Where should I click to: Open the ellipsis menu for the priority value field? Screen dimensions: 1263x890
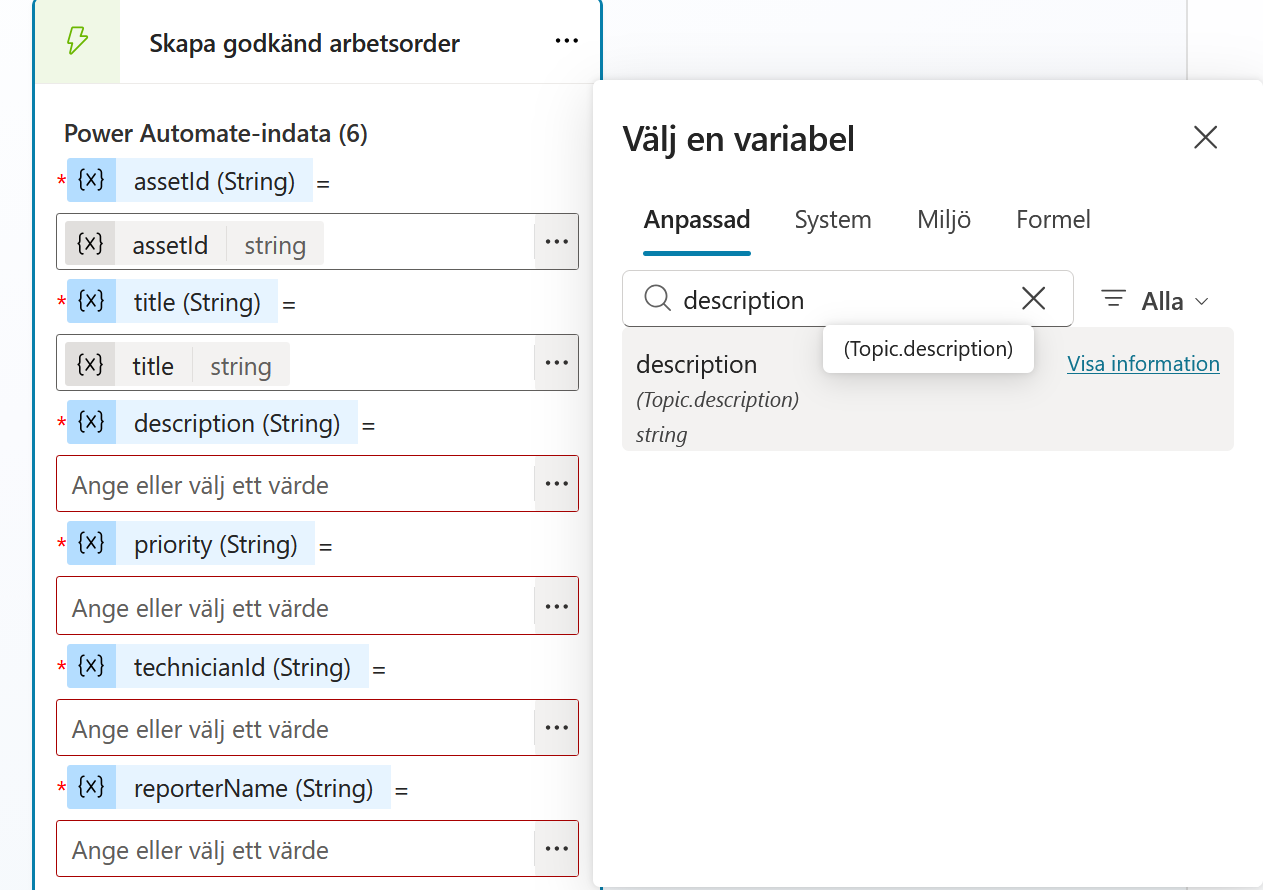[556, 606]
